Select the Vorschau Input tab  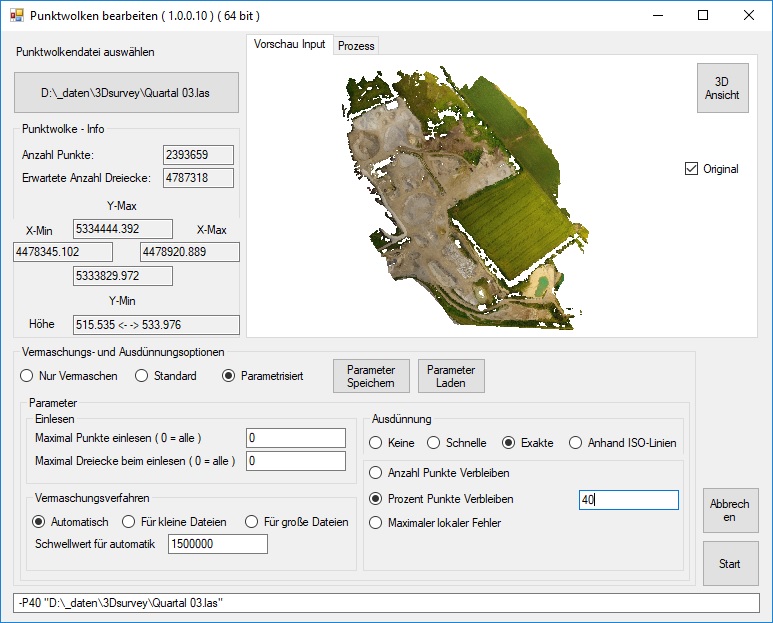(289, 45)
